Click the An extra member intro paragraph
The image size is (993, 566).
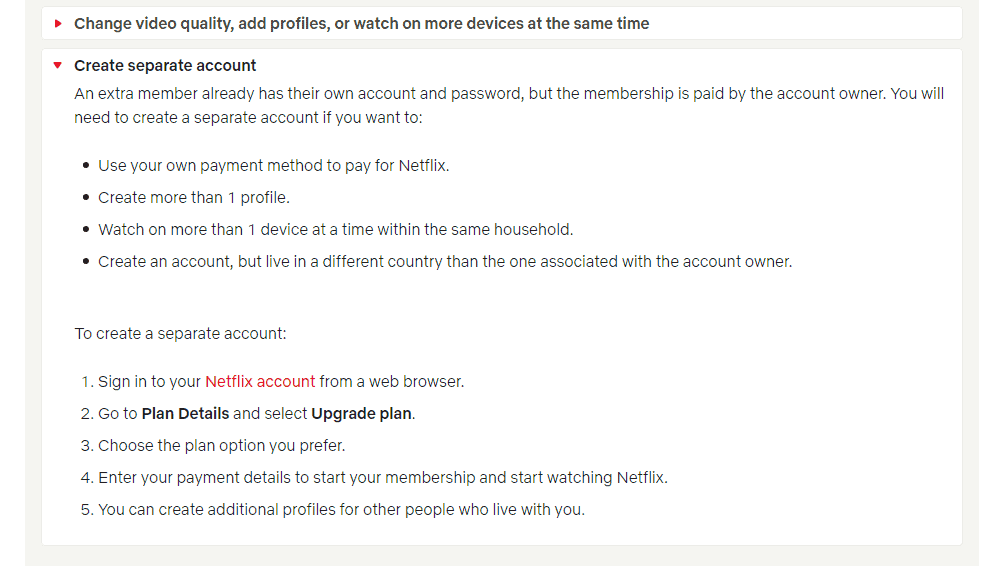tap(509, 106)
